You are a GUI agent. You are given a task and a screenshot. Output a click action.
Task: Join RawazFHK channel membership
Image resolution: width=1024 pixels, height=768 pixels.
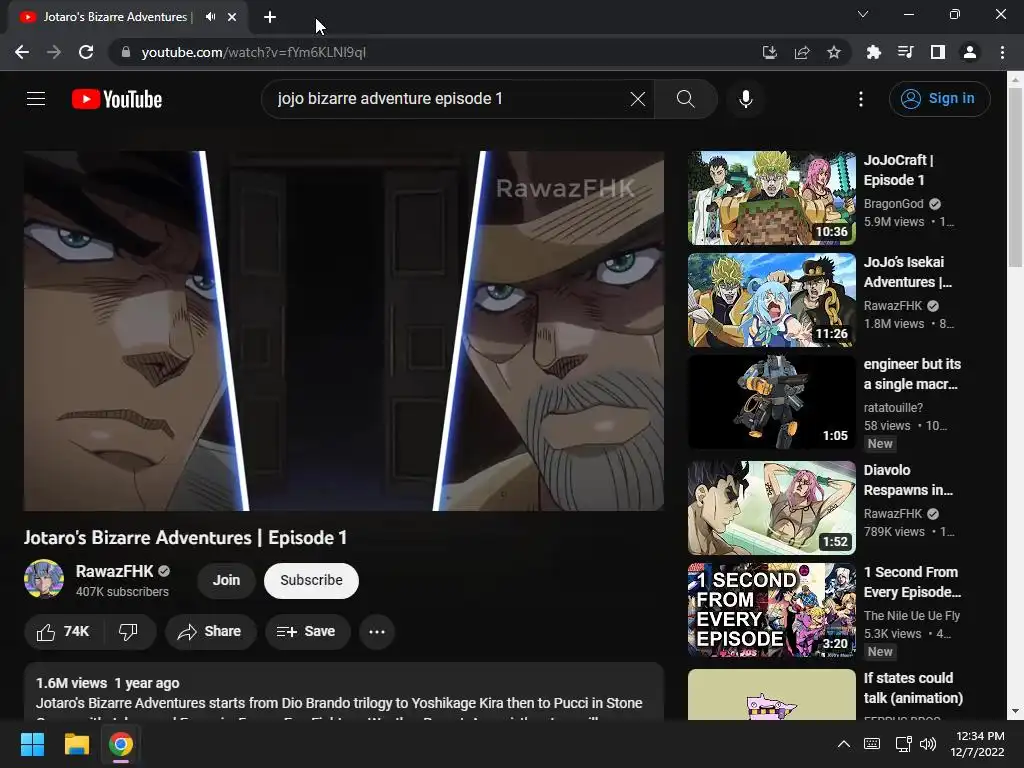(226, 580)
